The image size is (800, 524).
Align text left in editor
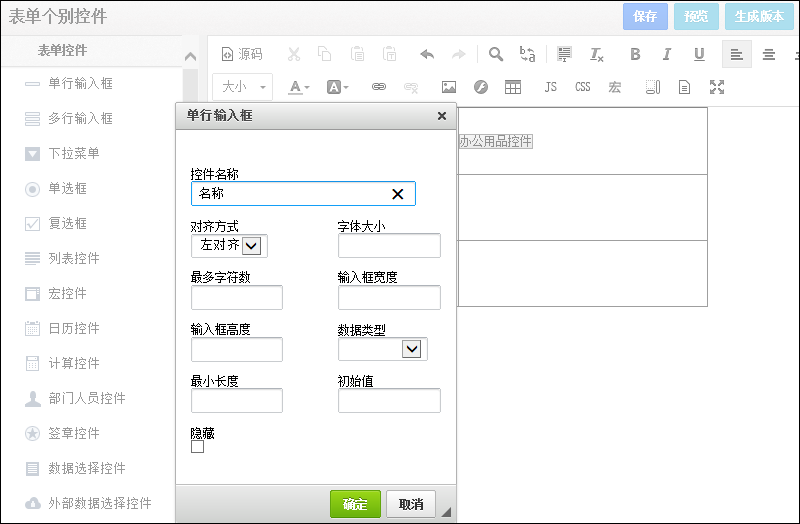pos(736,54)
